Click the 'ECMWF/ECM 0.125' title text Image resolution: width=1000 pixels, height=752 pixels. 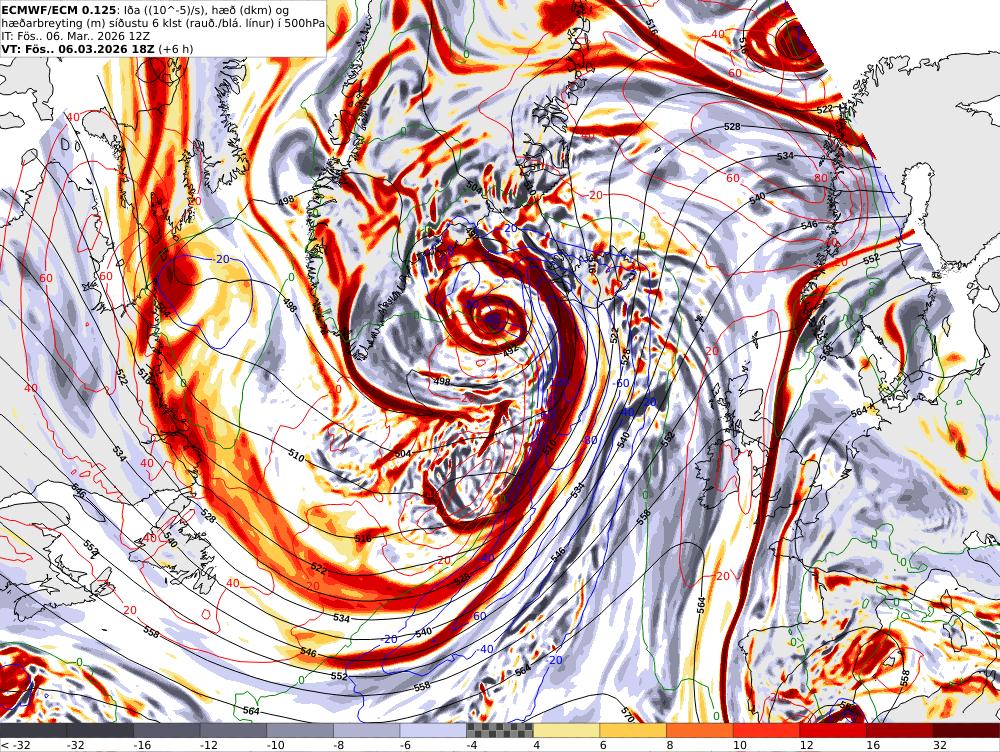(x=59, y=10)
